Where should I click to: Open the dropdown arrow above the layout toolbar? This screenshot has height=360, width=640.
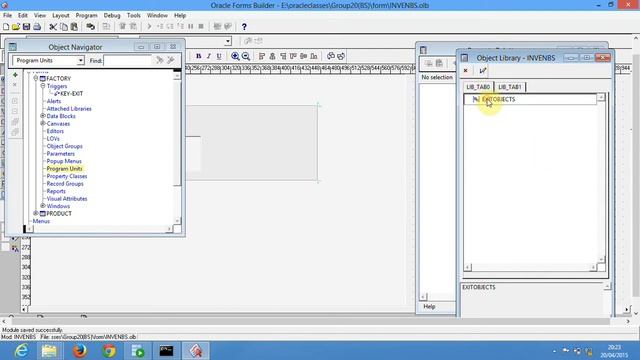(228, 41)
